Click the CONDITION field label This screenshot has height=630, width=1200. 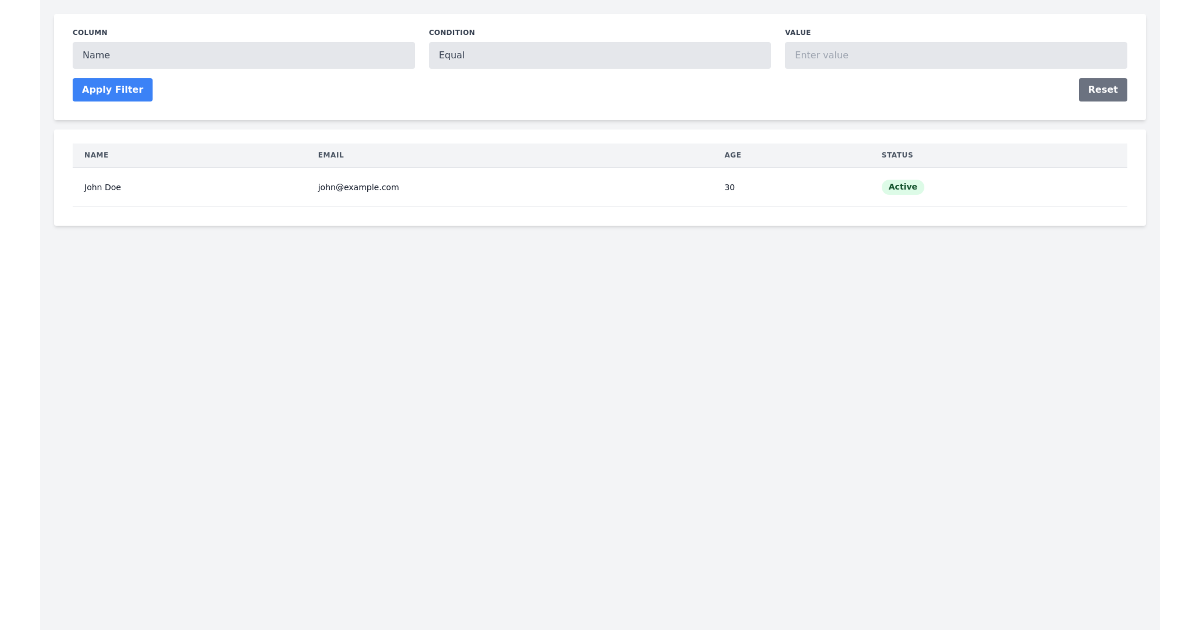pos(452,32)
